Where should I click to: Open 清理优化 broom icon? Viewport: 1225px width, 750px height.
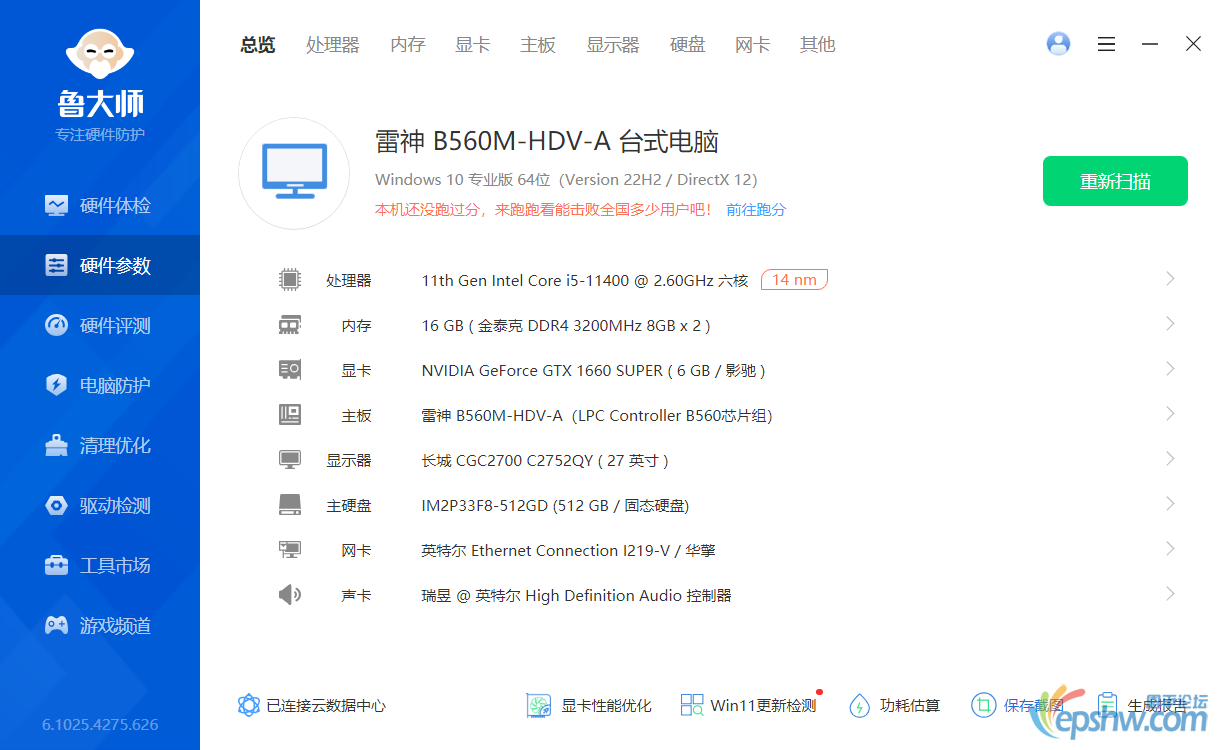[x=56, y=445]
